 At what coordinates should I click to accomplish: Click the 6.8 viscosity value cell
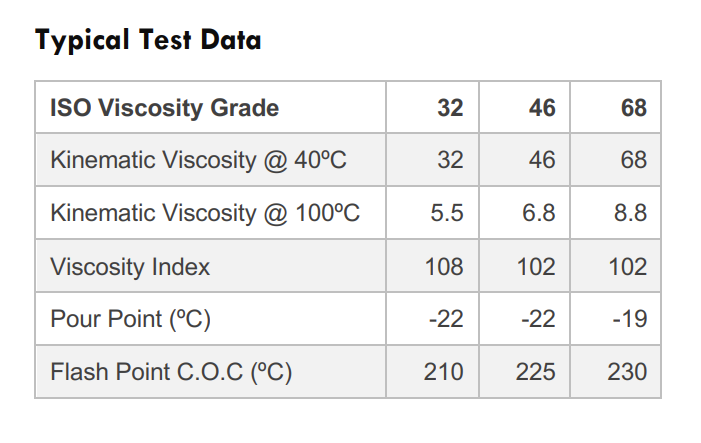538,213
